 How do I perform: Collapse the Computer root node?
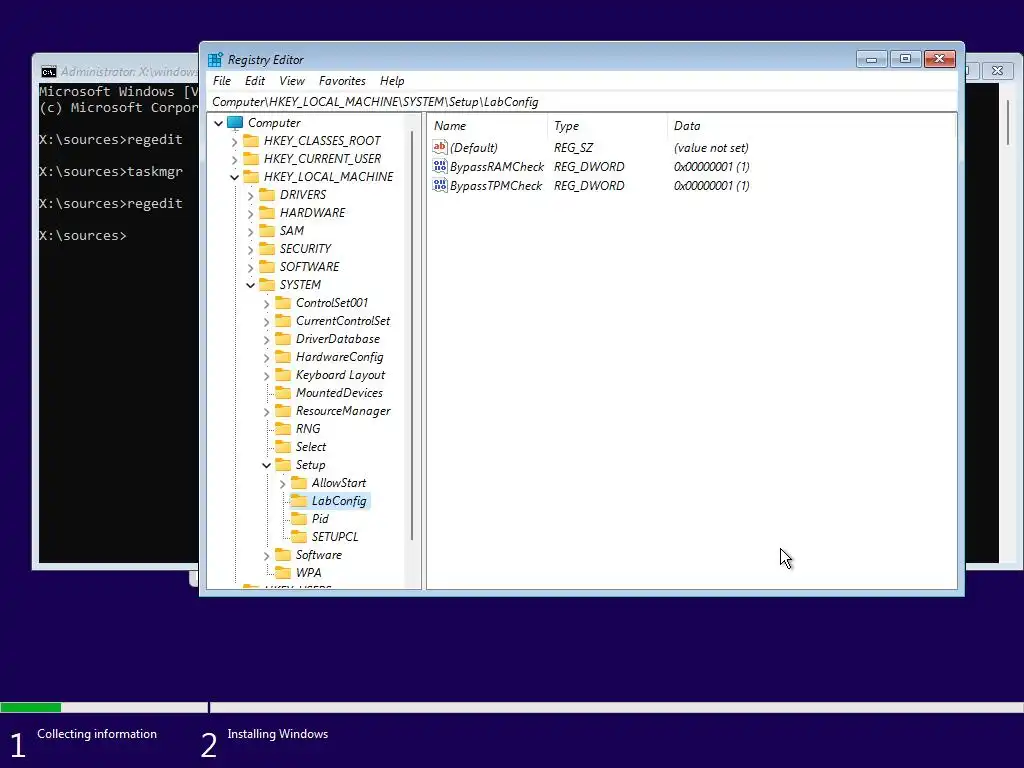(219, 123)
